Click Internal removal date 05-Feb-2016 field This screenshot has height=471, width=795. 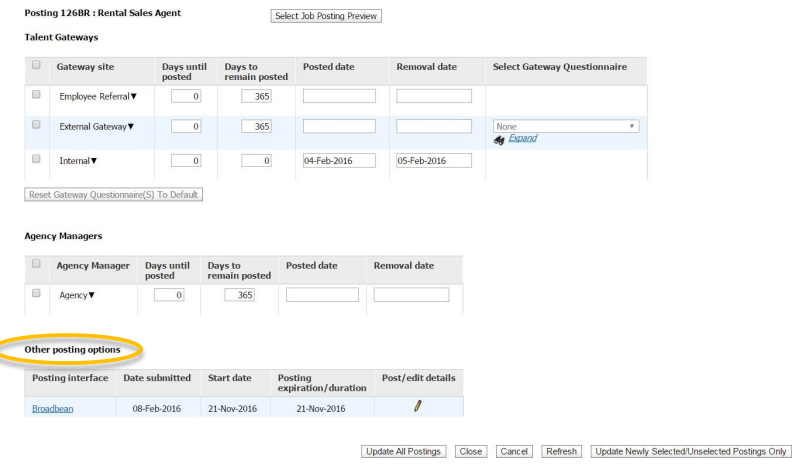click(434, 161)
